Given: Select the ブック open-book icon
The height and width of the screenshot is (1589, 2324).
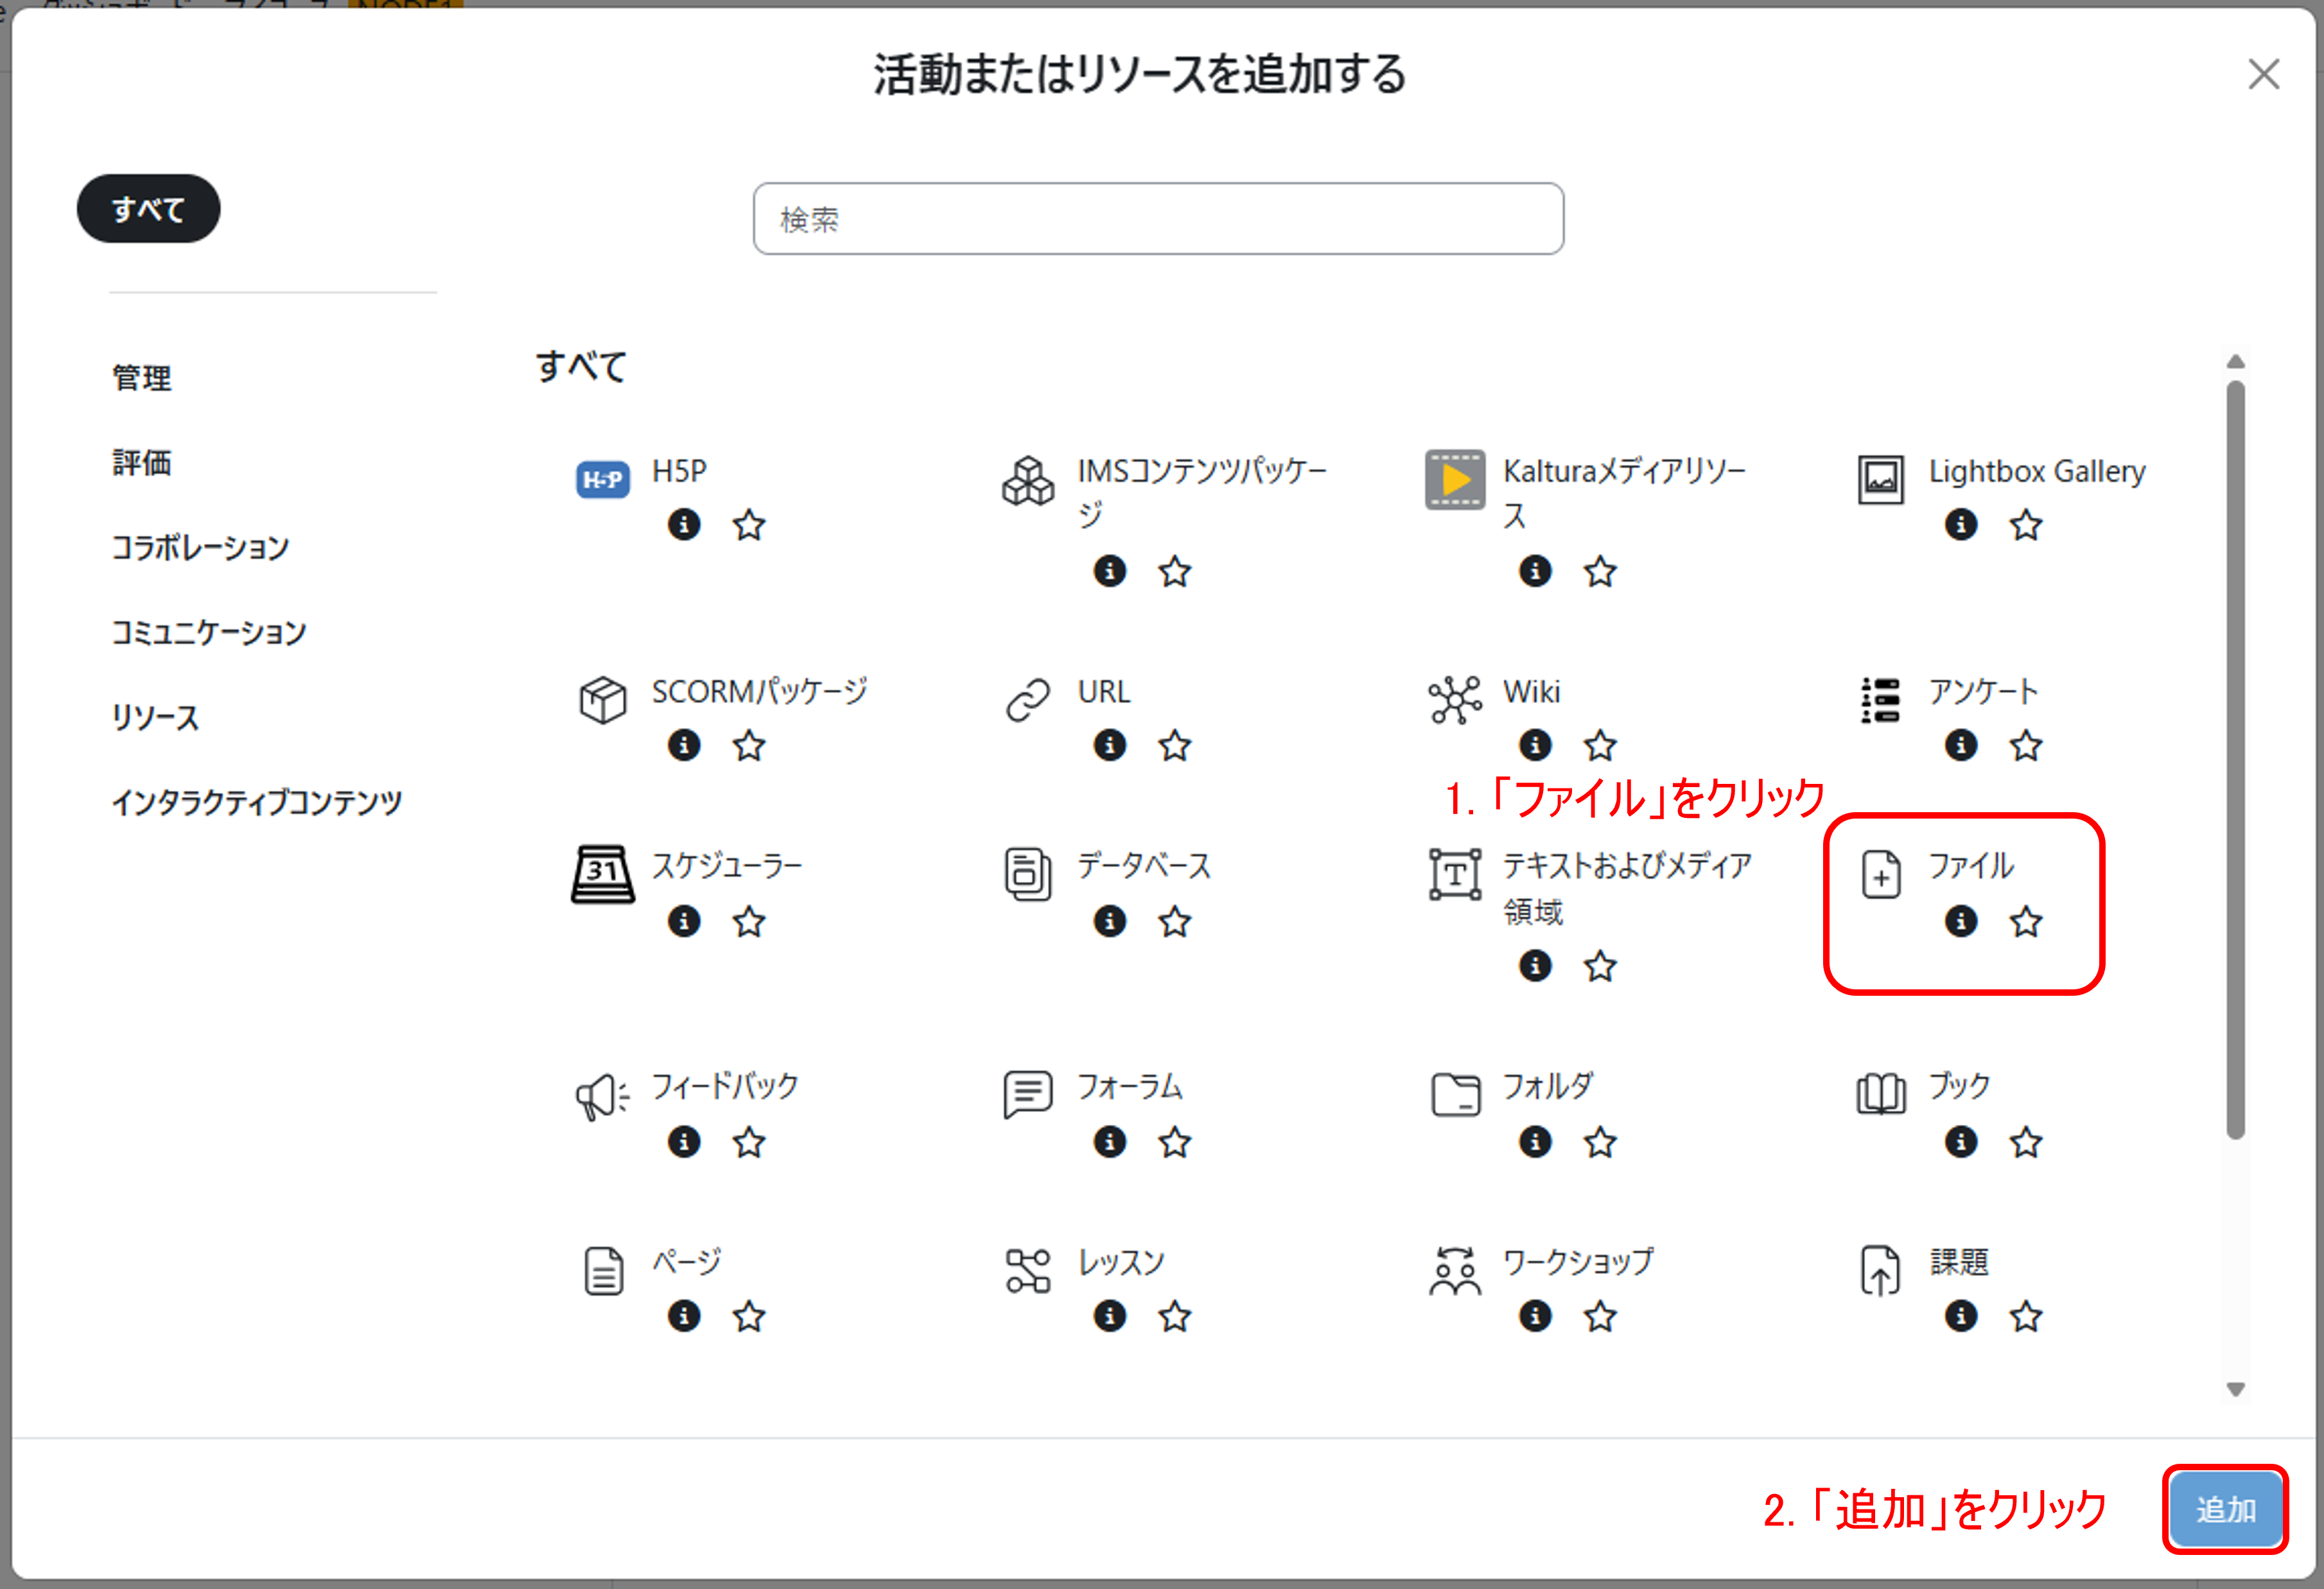Looking at the screenshot, I should point(1880,1094).
